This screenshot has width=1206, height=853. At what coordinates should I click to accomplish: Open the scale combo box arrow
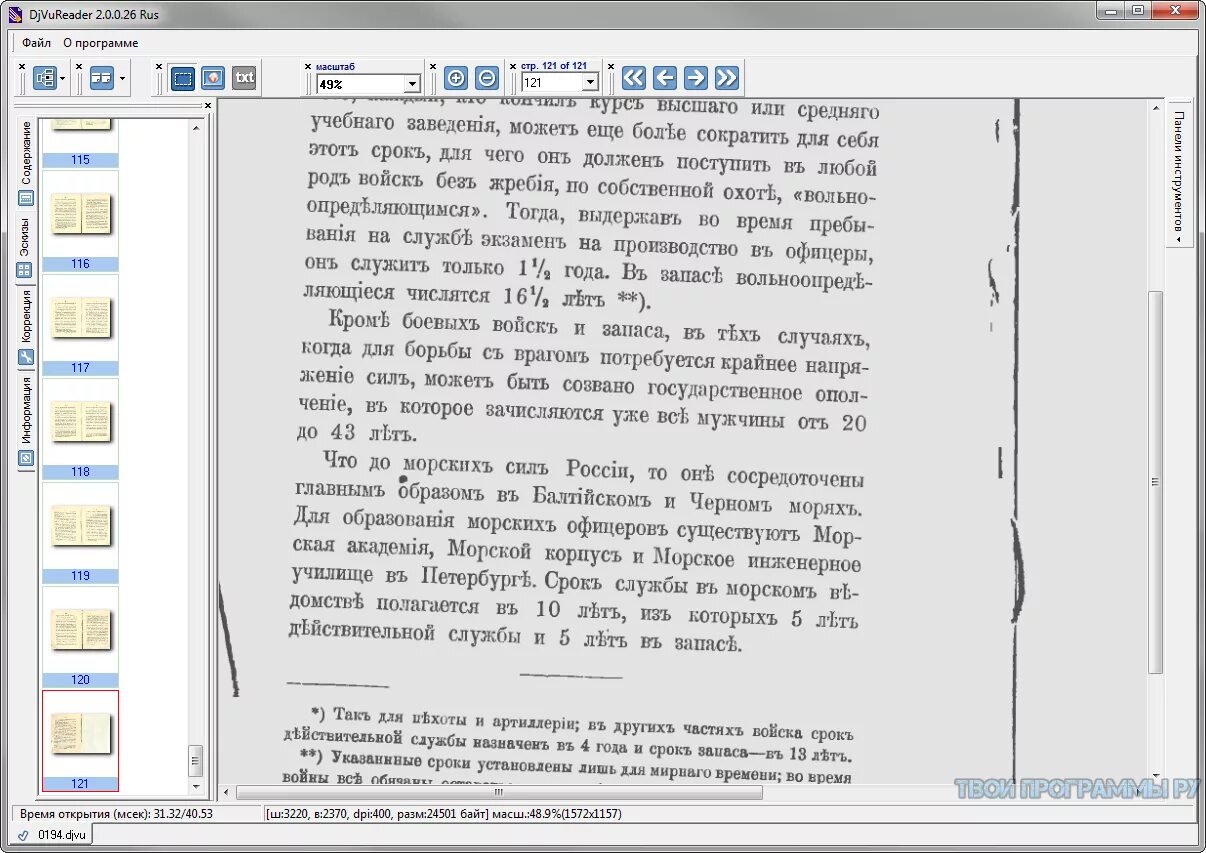tap(412, 84)
